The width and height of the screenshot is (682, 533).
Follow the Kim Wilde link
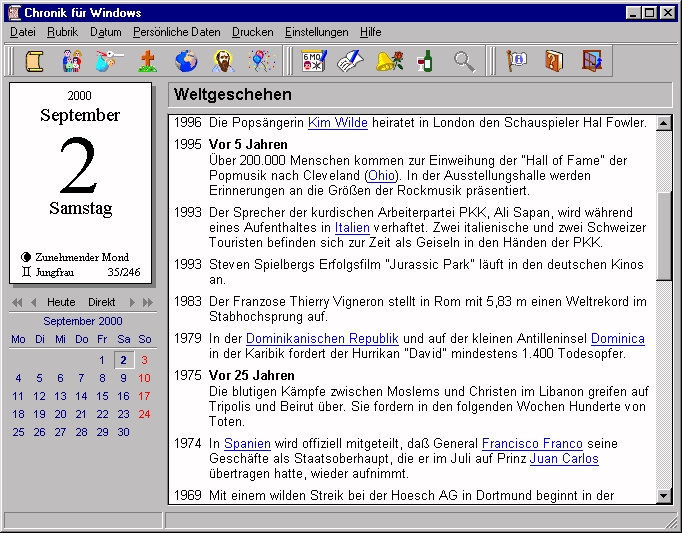tap(338, 123)
